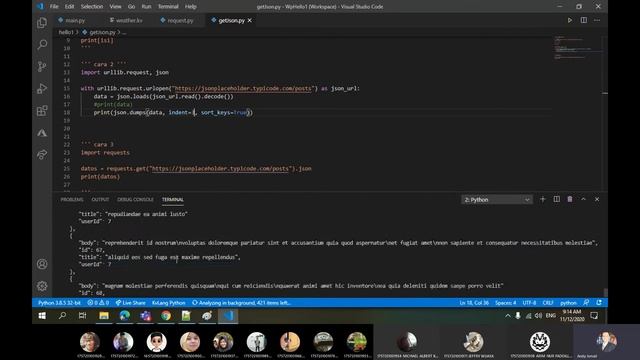Open the Live Share view in activity bar
The height and width of the screenshot is (360, 640).
(x=42, y=155)
